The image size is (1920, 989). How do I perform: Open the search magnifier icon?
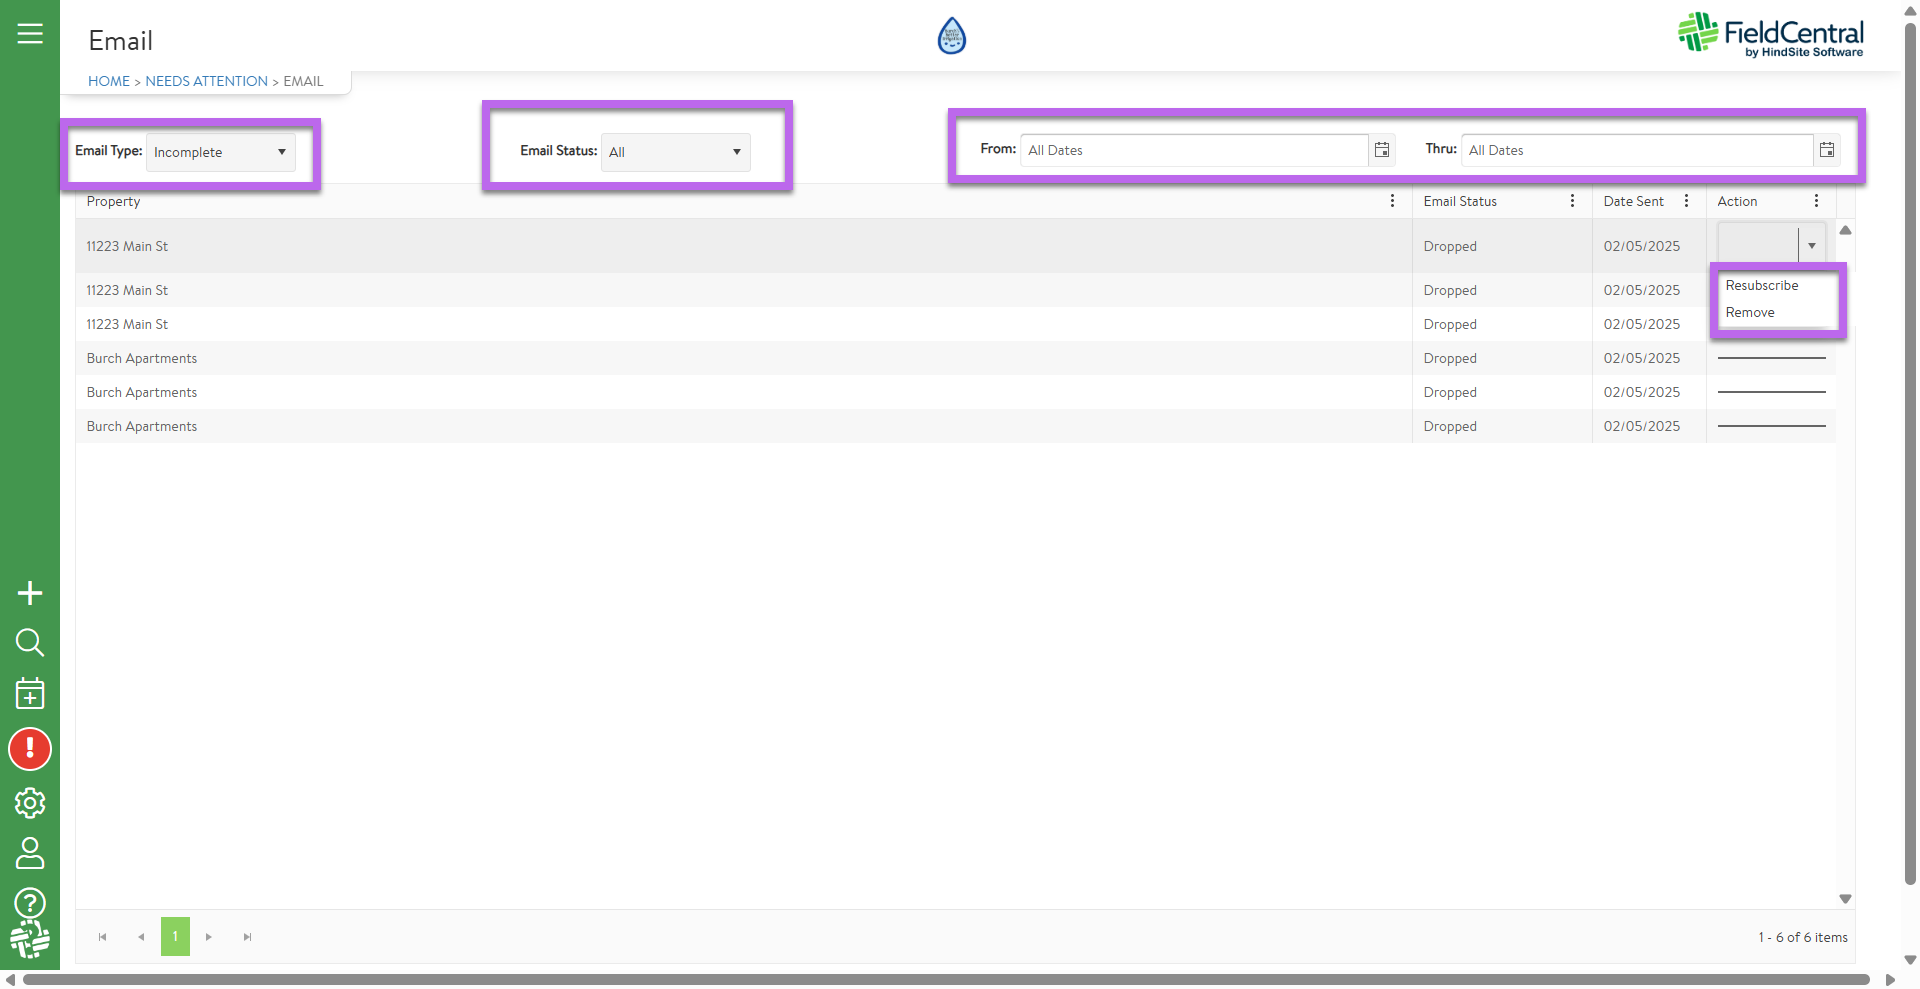30,642
